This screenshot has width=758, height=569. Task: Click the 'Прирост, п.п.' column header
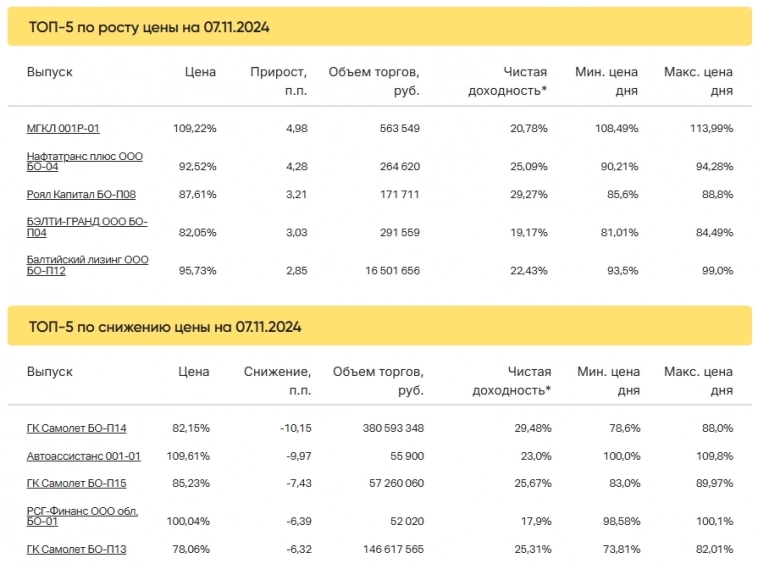click(x=278, y=81)
